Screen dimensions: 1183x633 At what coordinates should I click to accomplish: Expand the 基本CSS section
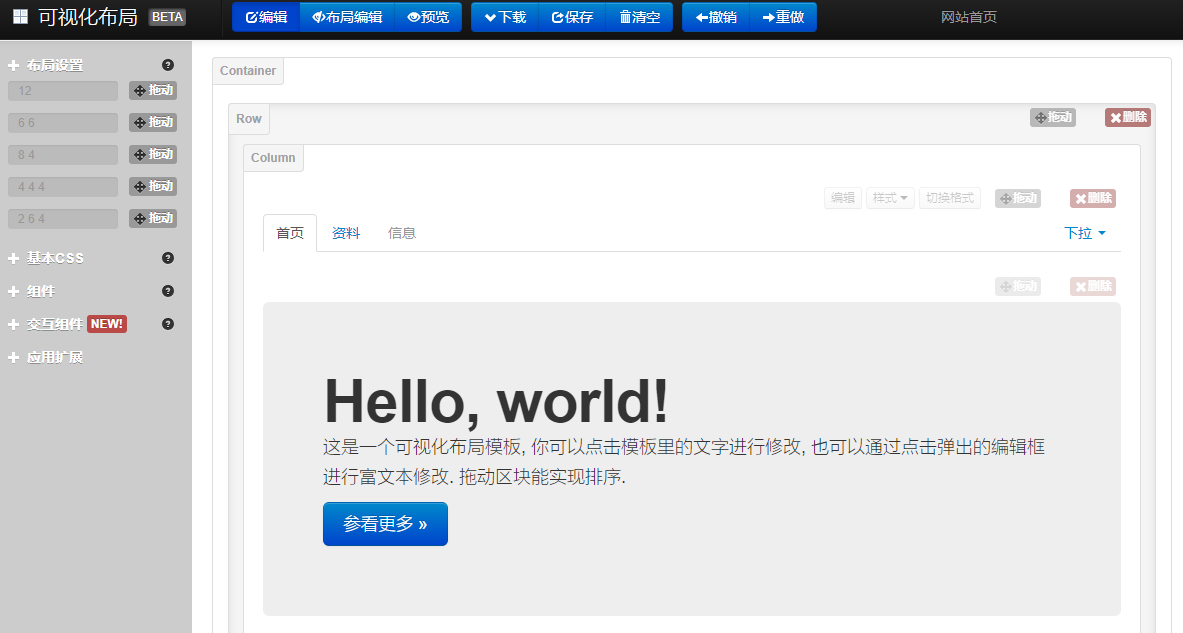point(55,258)
